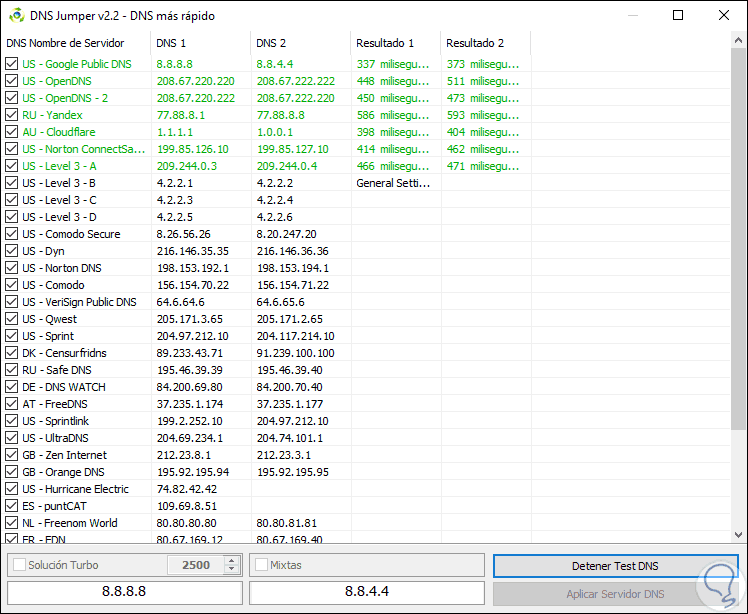
Task: Click the 1.0.0.1 DNS 2 cell
Action: (x=275, y=132)
